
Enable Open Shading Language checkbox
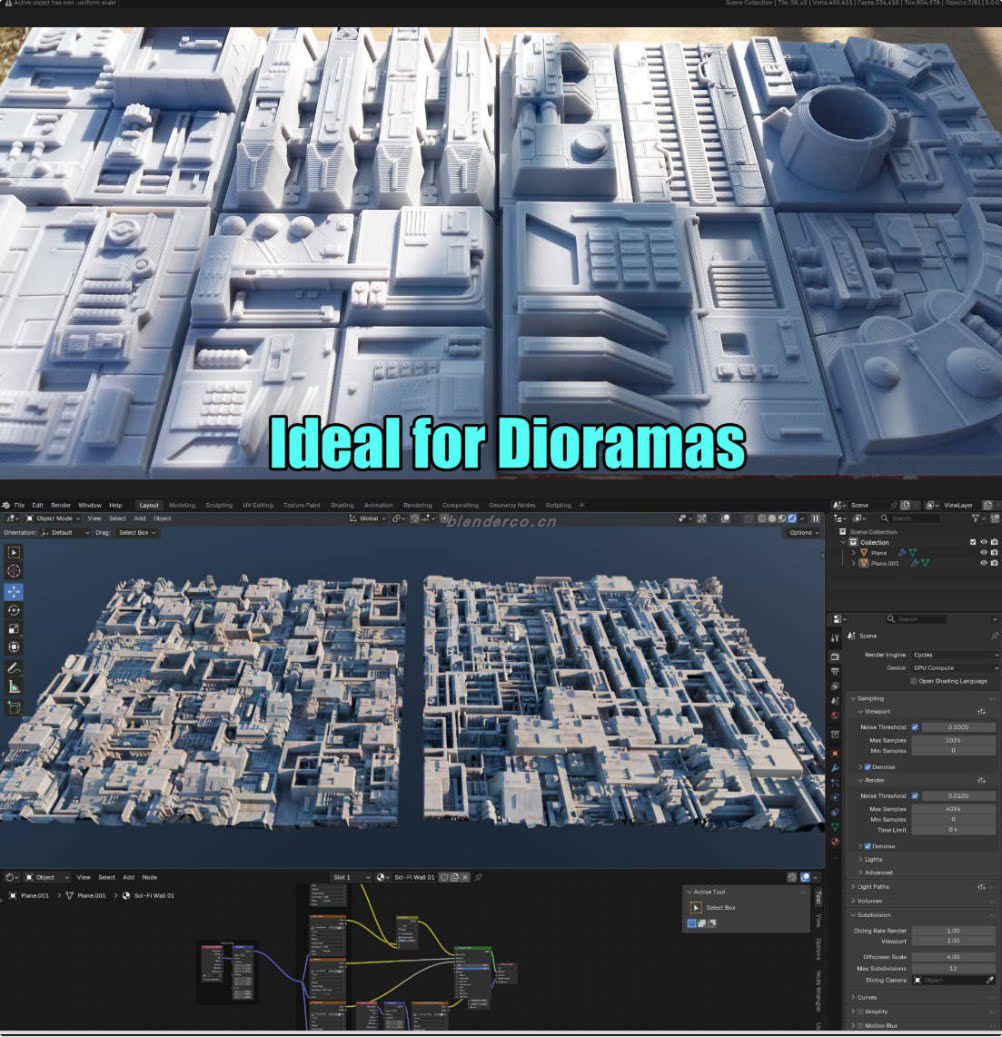tap(914, 681)
